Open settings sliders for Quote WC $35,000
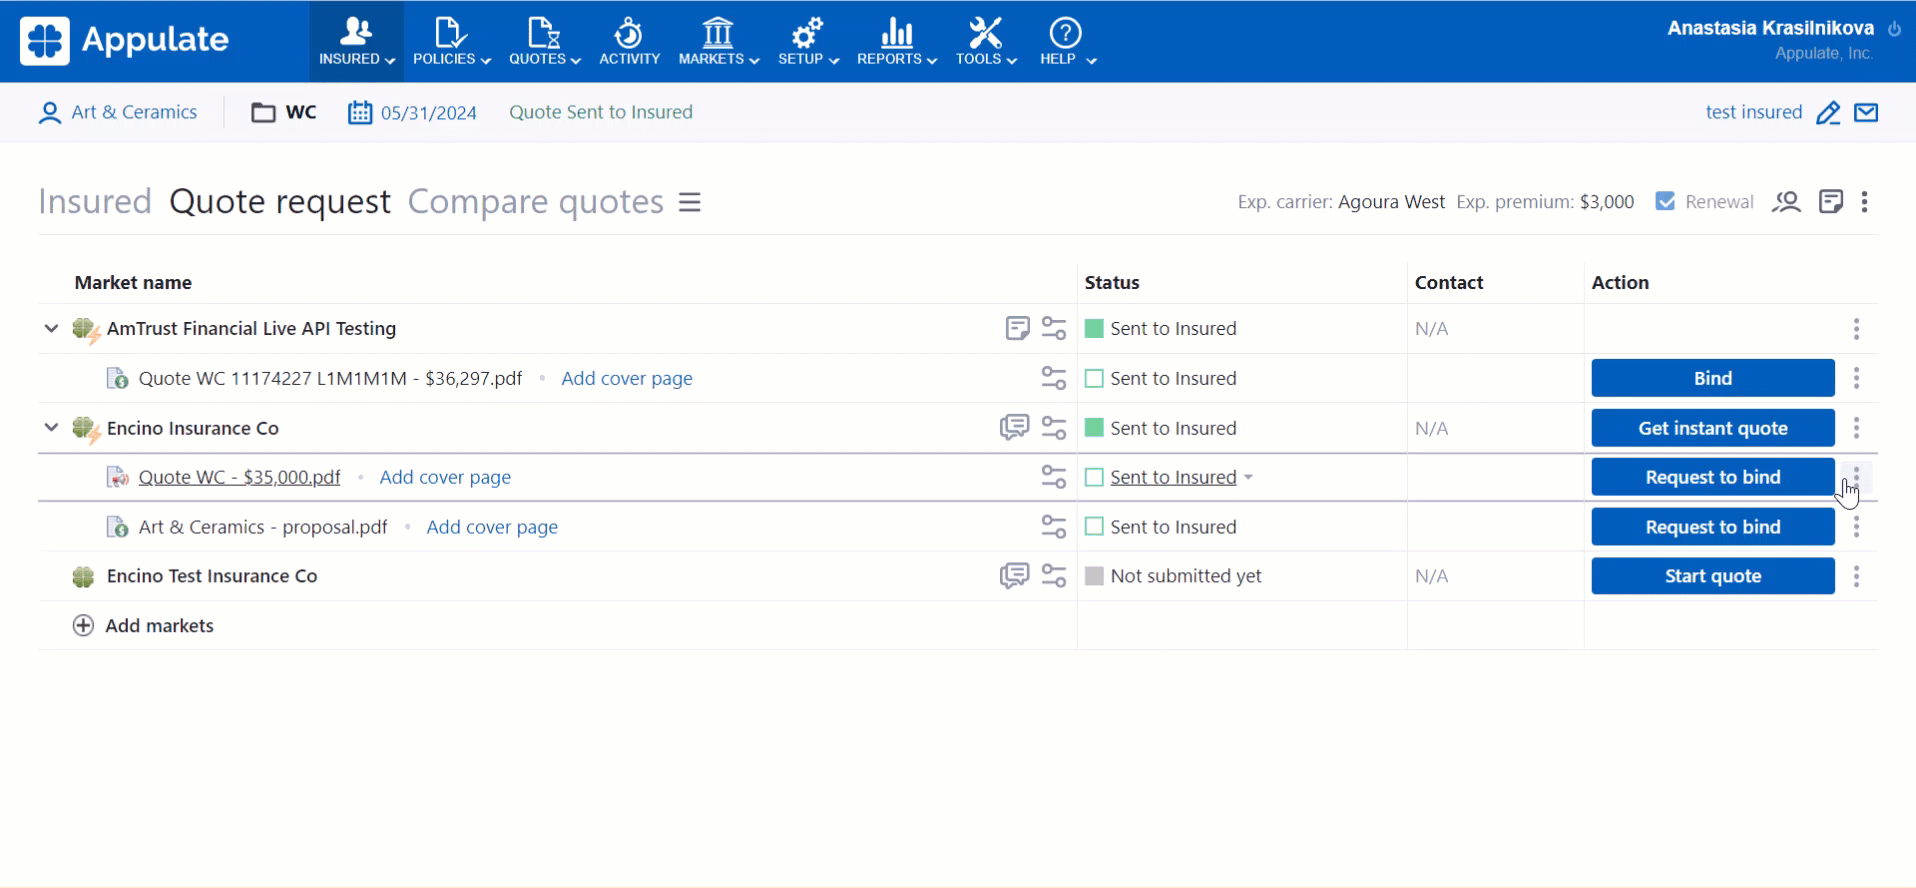This screenshot has height=888, width=1916. (x=1054, y=477)
